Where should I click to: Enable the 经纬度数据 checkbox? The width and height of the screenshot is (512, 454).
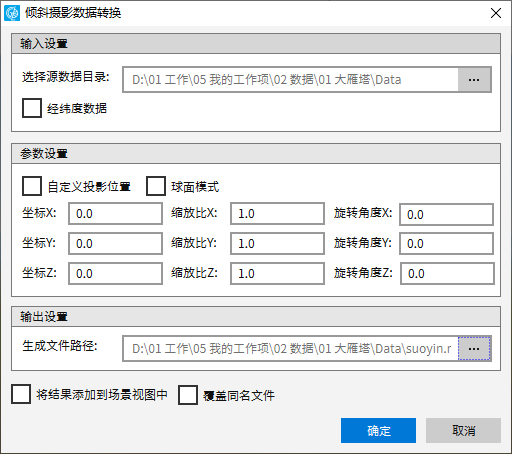click(x=32, y=108)
